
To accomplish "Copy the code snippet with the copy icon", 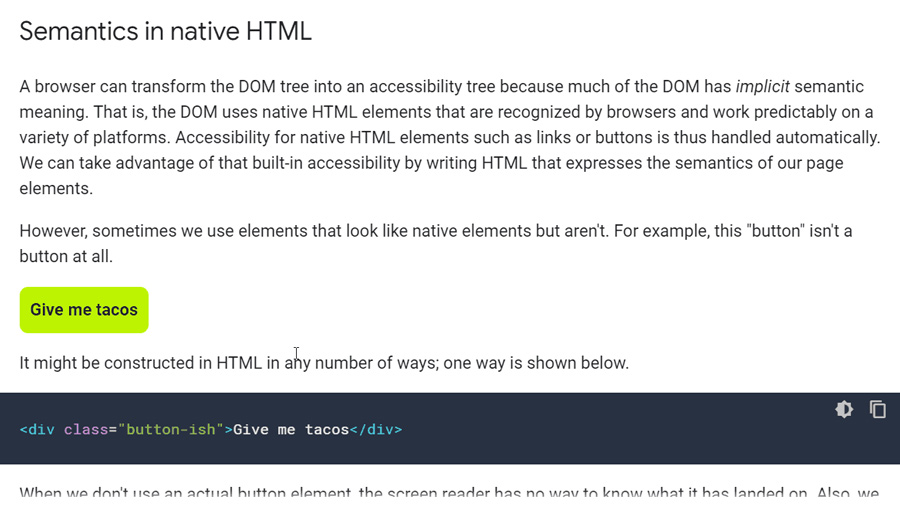I will coord(877,409).
